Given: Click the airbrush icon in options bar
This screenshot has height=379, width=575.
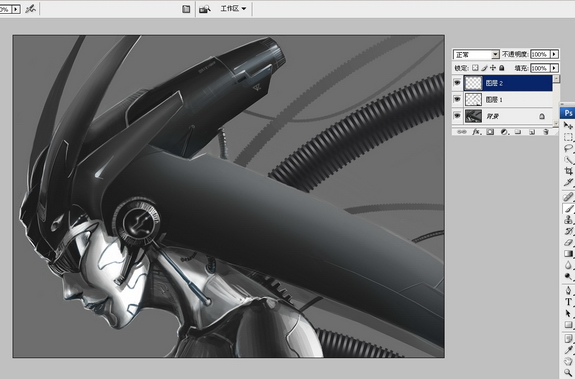Looking at the screenshot, I should [30, 9].
